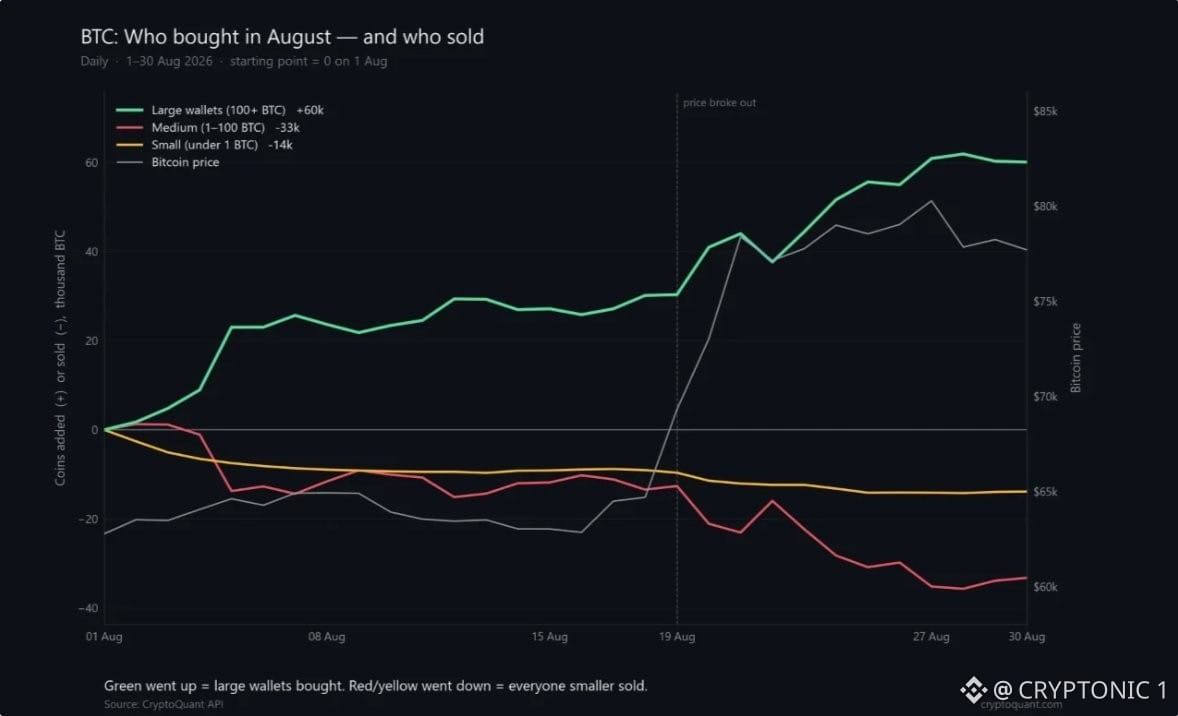Screen dimensions: 1178x716
Task: Select the 19 Aug date tick
Action: tap(677, 636)
